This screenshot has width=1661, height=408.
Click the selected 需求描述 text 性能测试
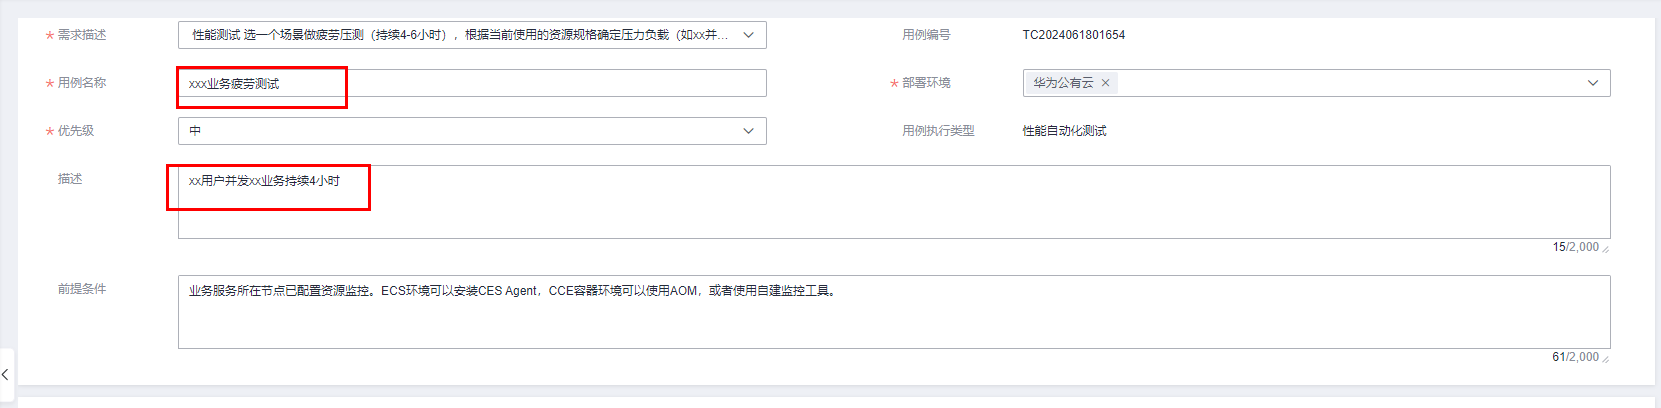point(216,35)
